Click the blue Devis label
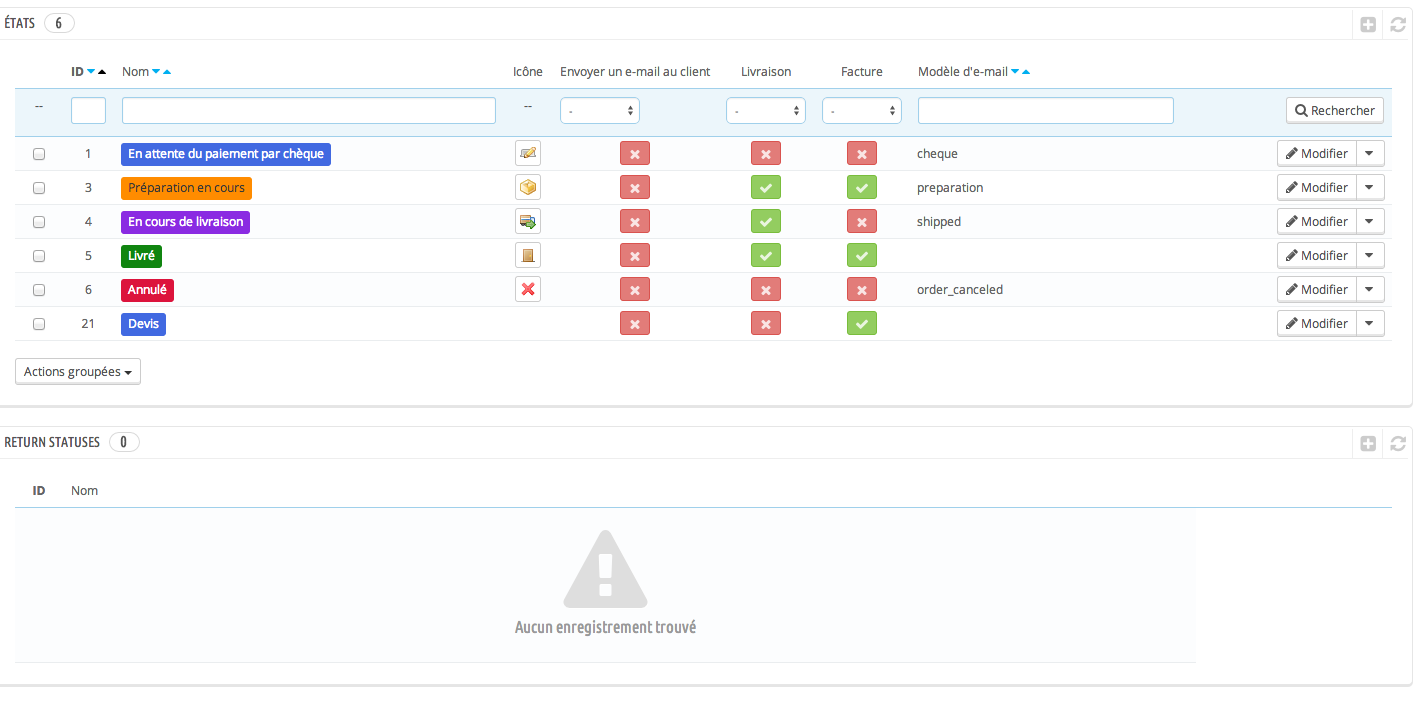This screenshot has height=720, width=1418. coord(143,324)
